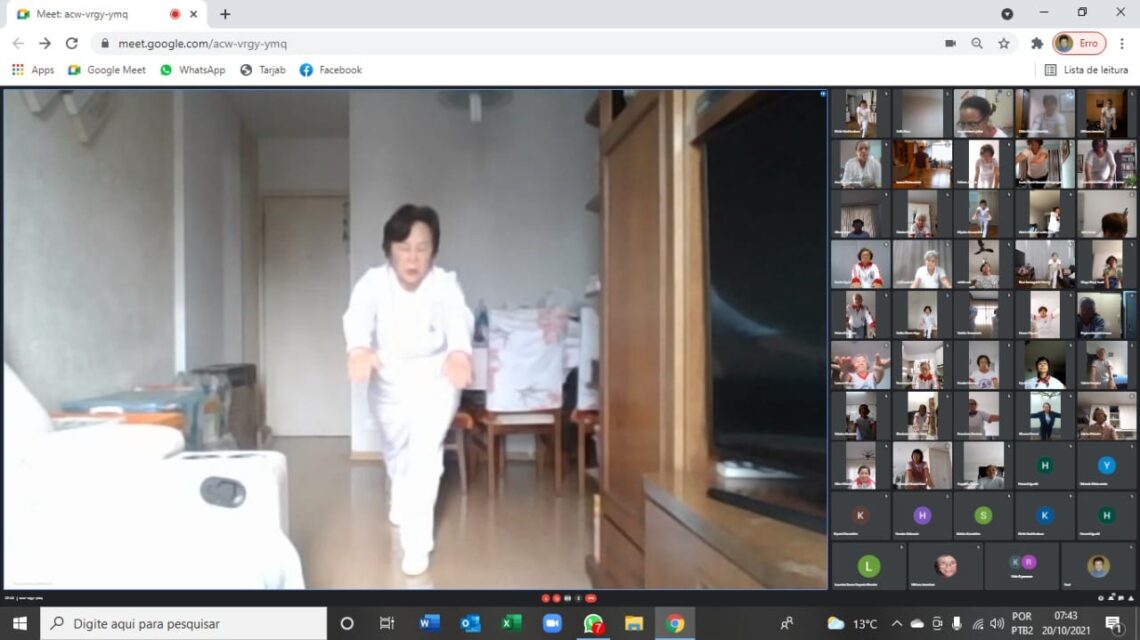Screen dimensions: 1140x640
Task: Show hidden system tray icons
Action: tap(896, 623)
